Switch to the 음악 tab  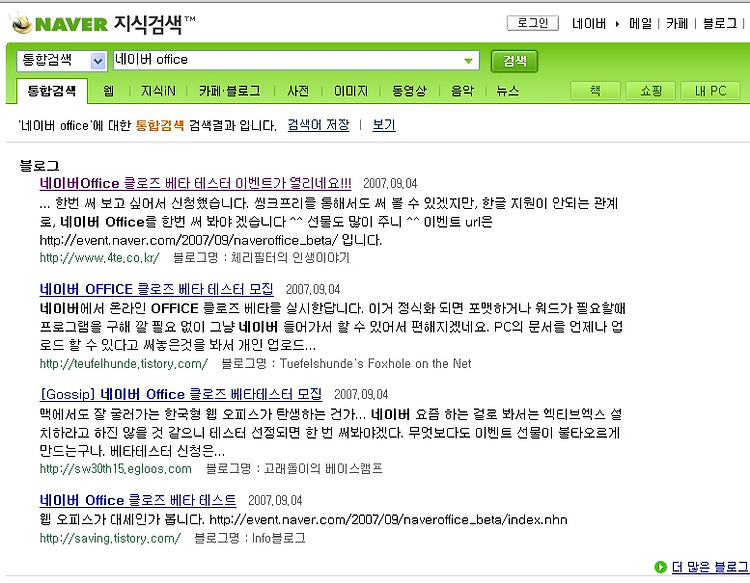tap(462, 91)
